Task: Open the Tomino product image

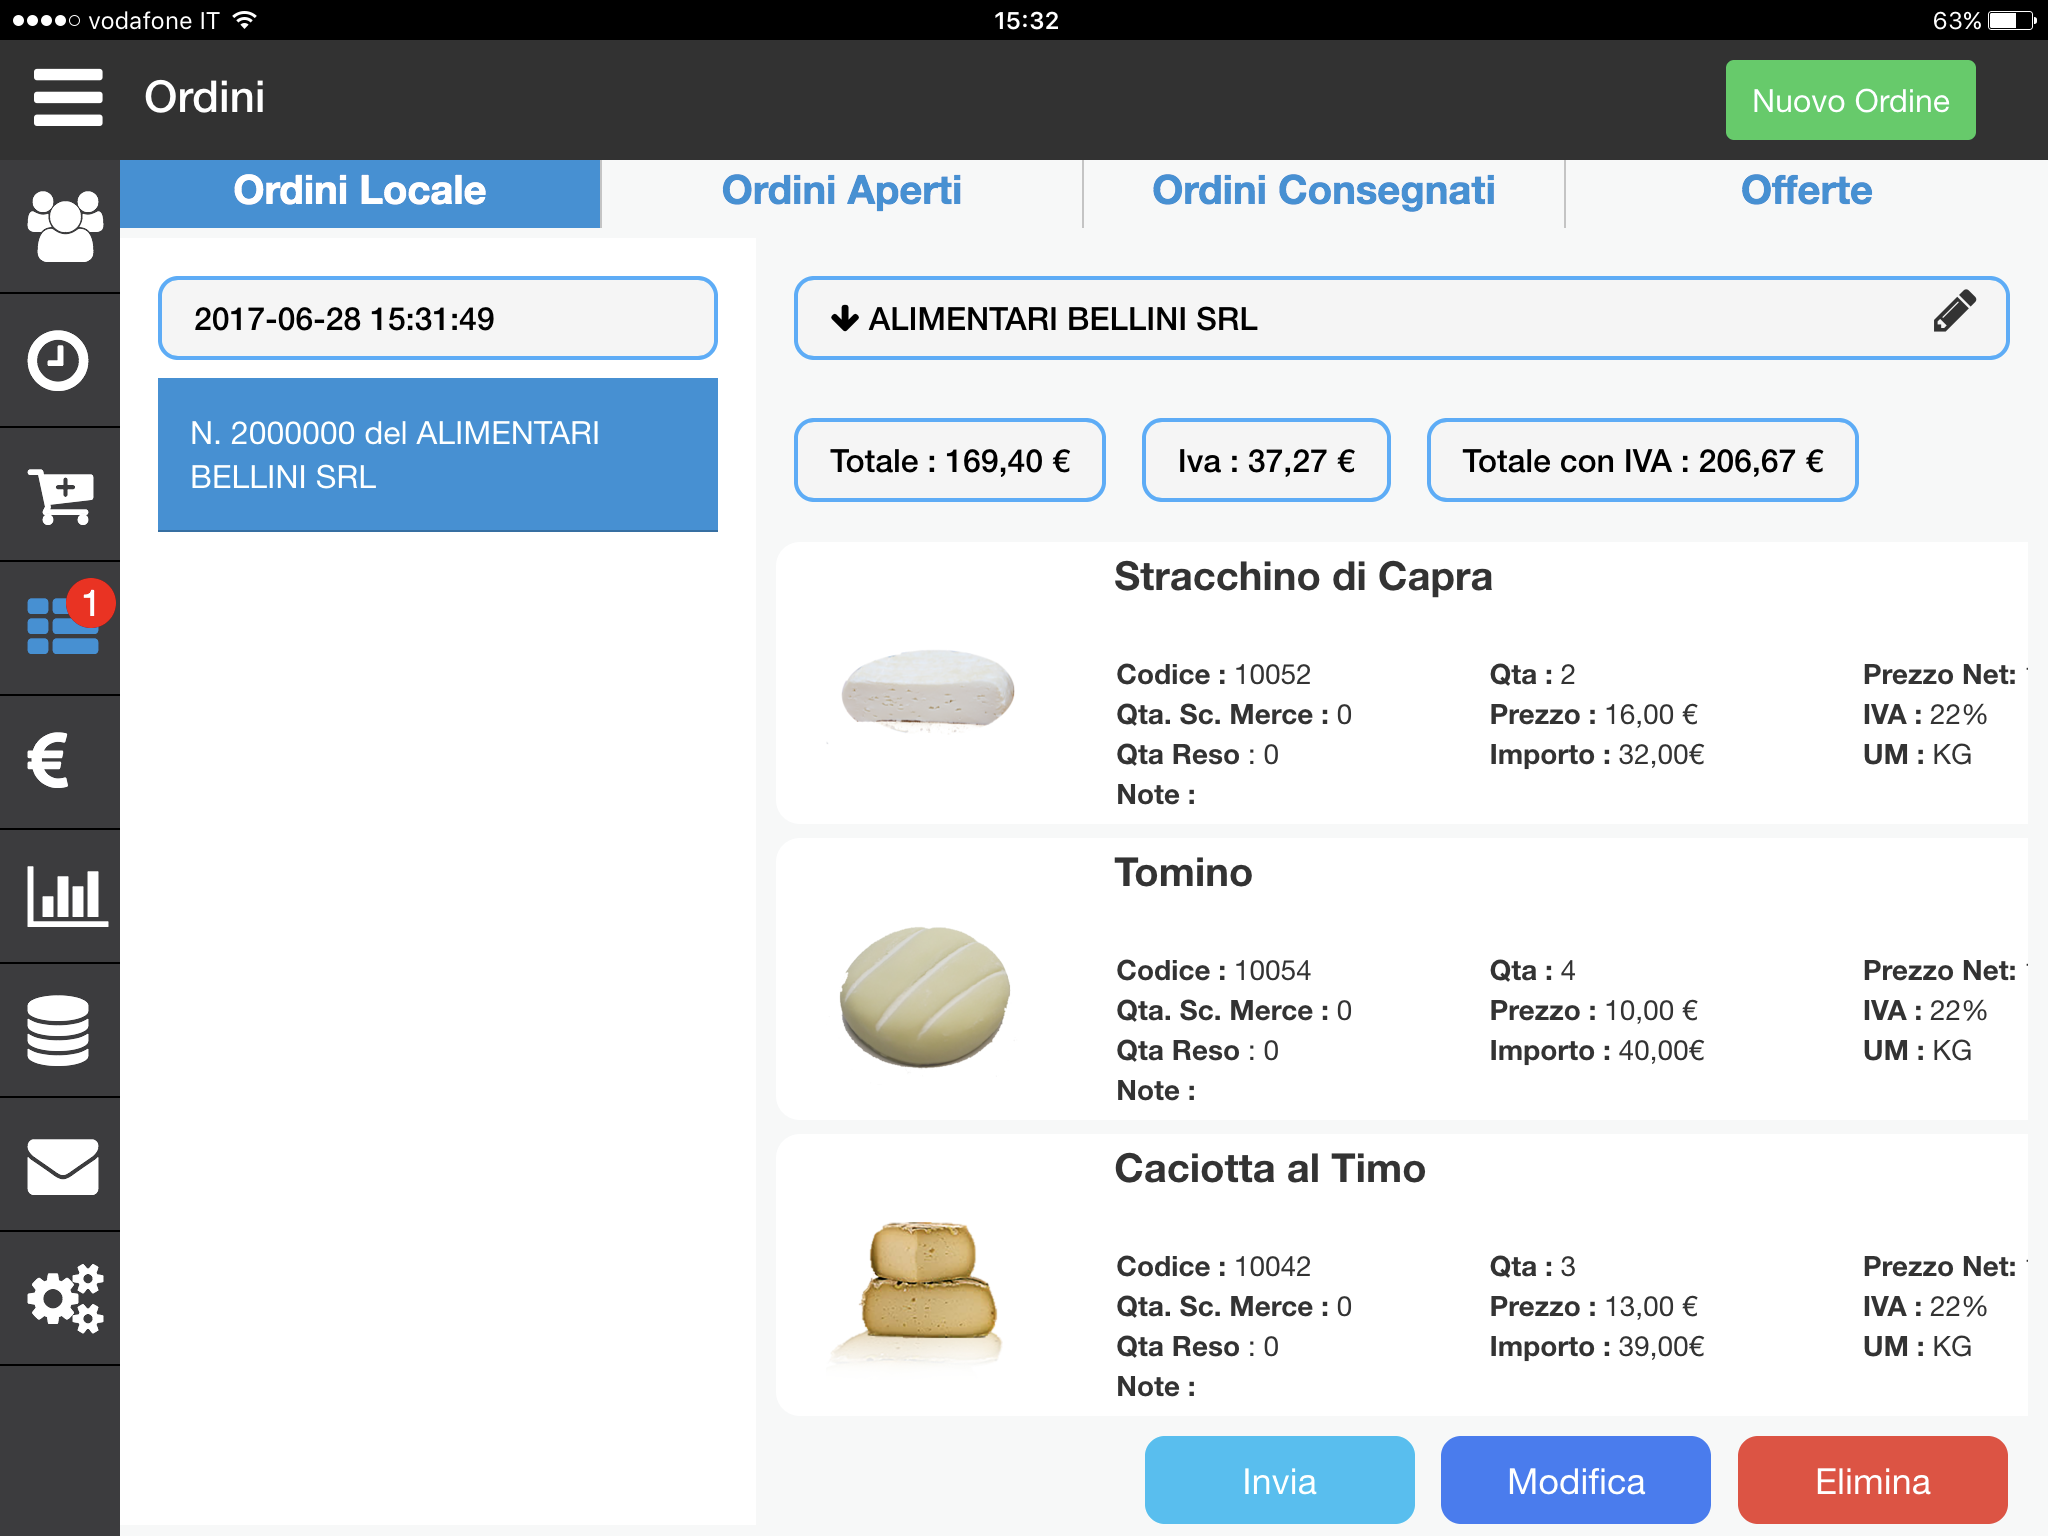Action: tap(925, 996)
